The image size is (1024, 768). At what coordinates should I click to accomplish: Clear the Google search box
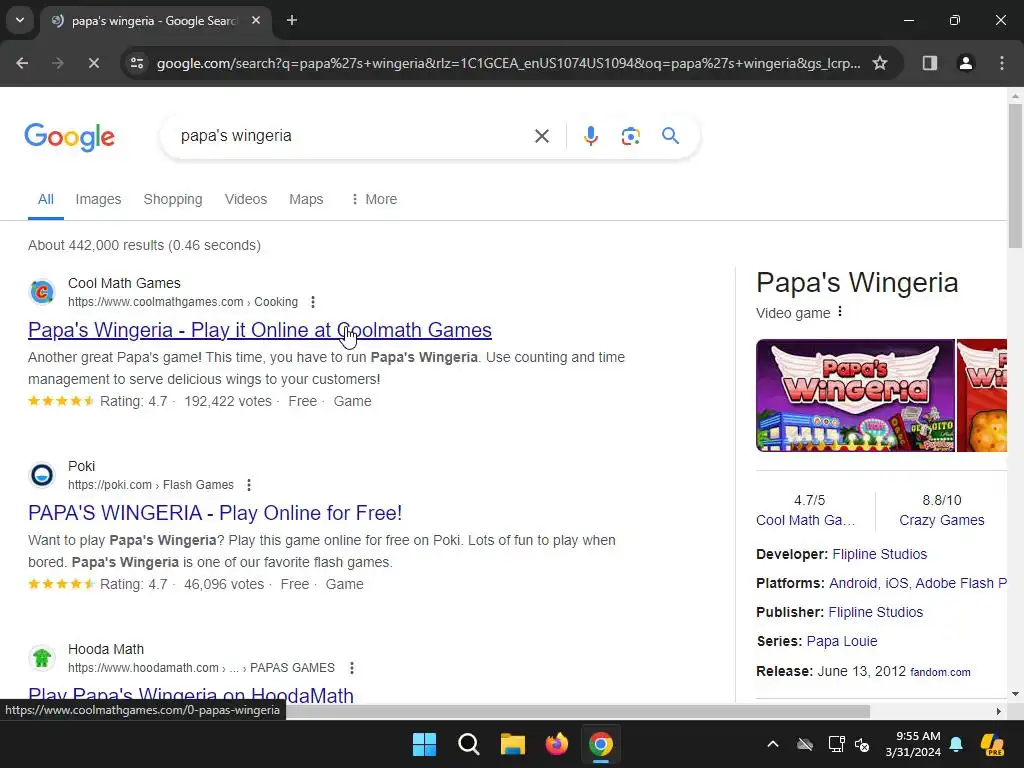coord(541,136)
